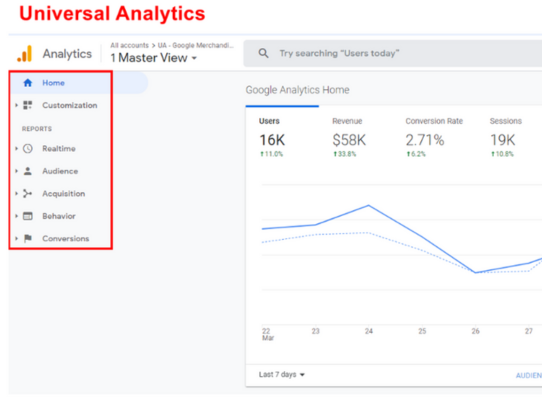Click the All accounts breadcrumb link
542x400 pixels.
(x=129, y=45)
